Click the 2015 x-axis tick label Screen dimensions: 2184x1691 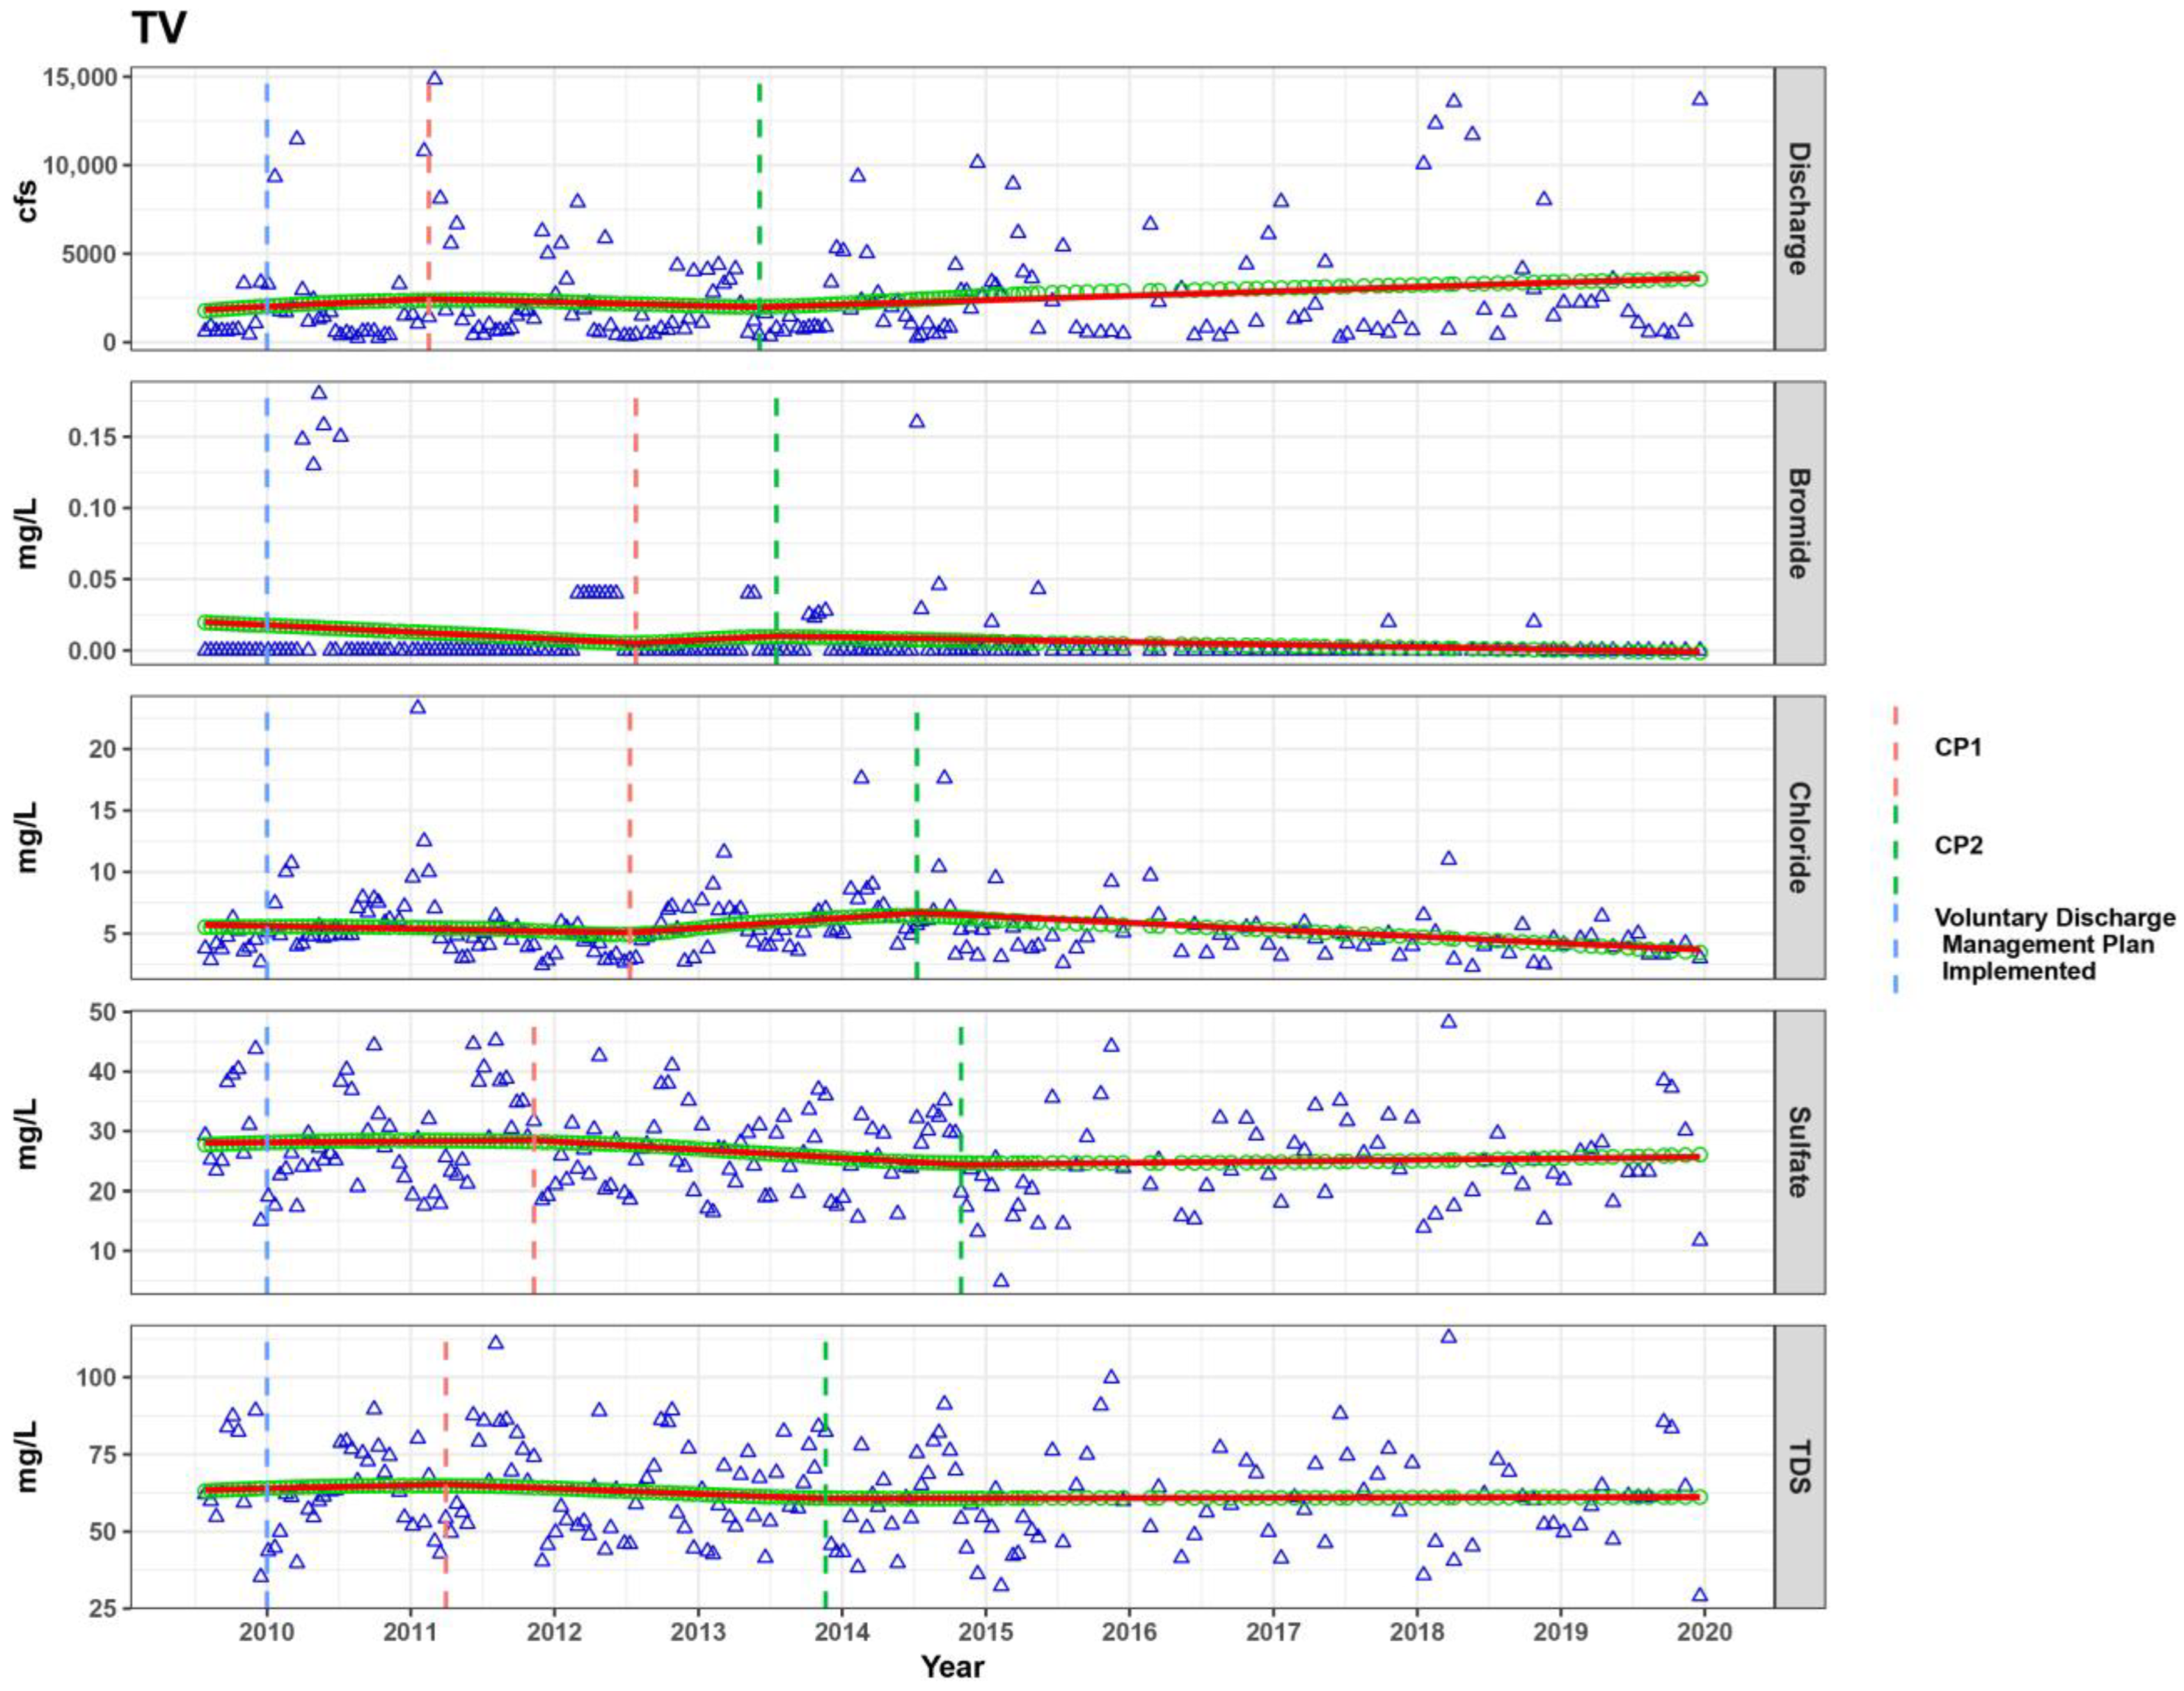985,1631
